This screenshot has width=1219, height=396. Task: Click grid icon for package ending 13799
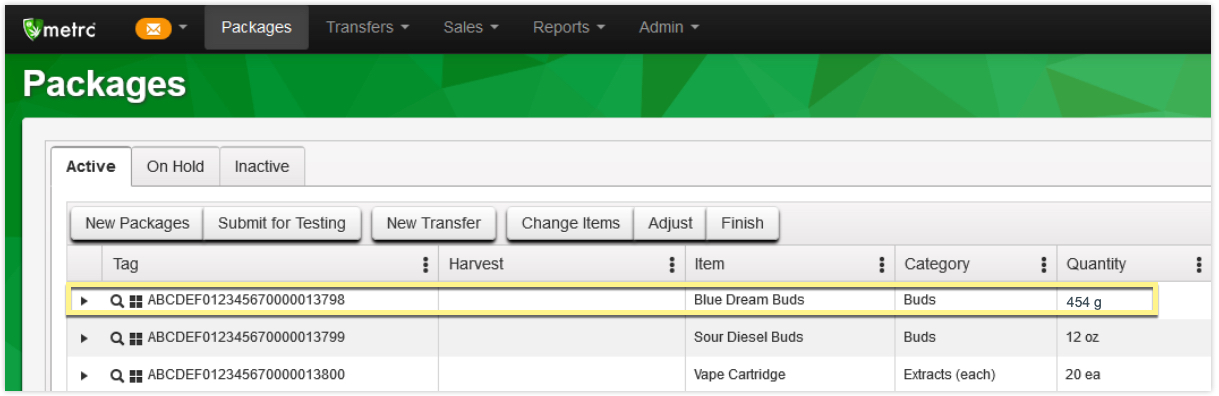tap(136, 338)
